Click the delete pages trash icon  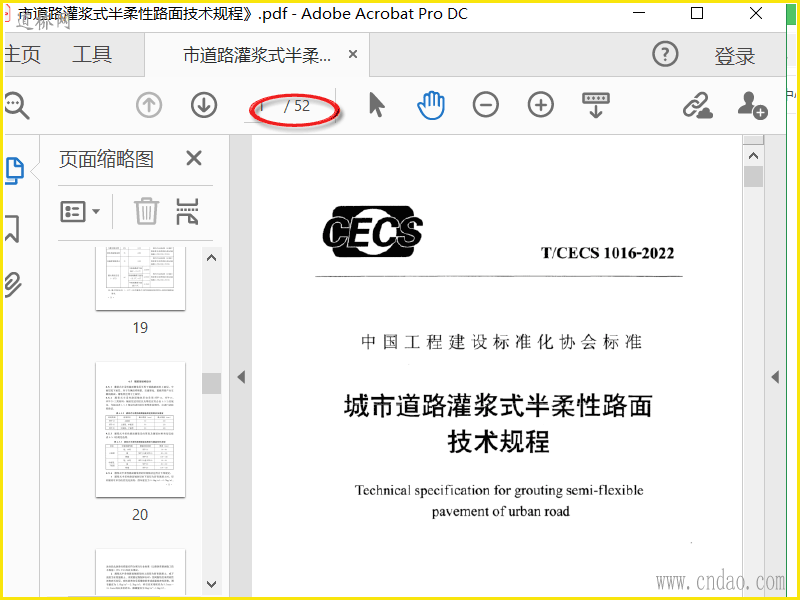146,211
